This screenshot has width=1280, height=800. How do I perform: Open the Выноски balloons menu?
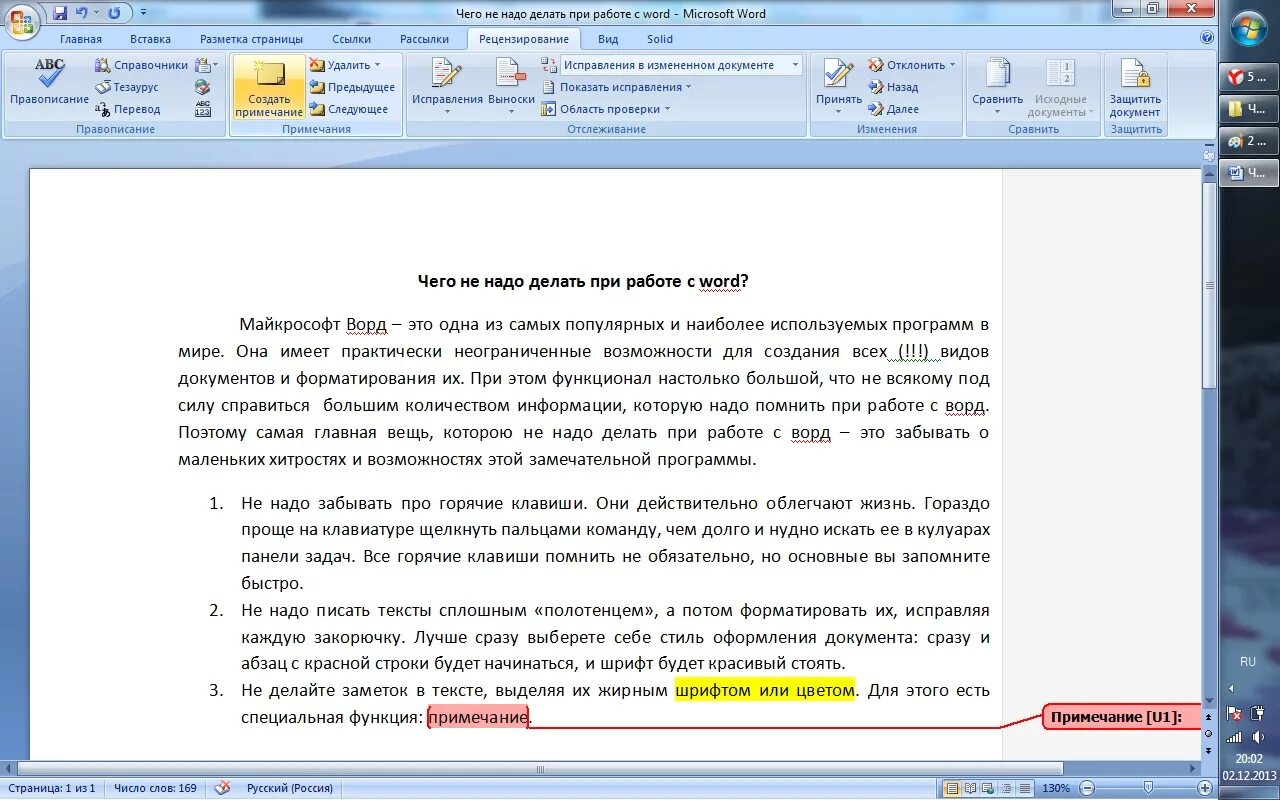[512, 85]
